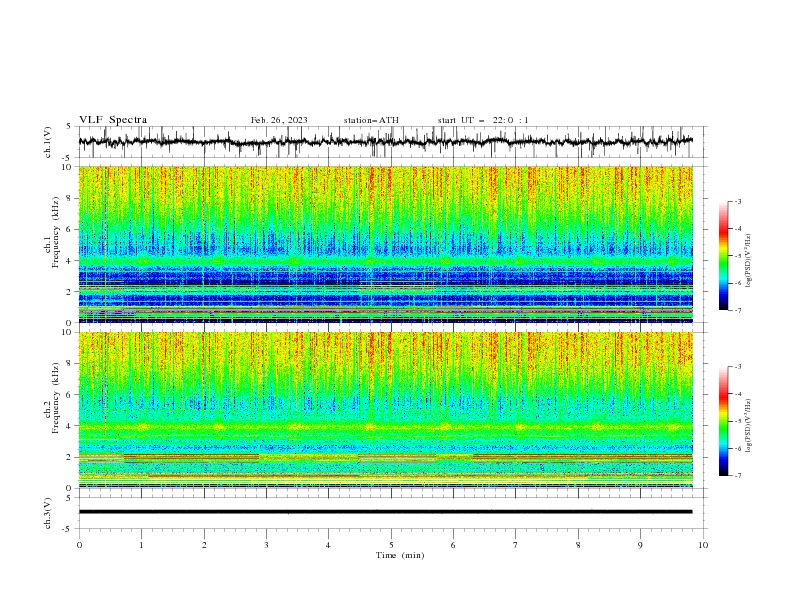Click the "-4" tick on the lower colorbar
Screen dimensions: 792x612
pos(737,394)
